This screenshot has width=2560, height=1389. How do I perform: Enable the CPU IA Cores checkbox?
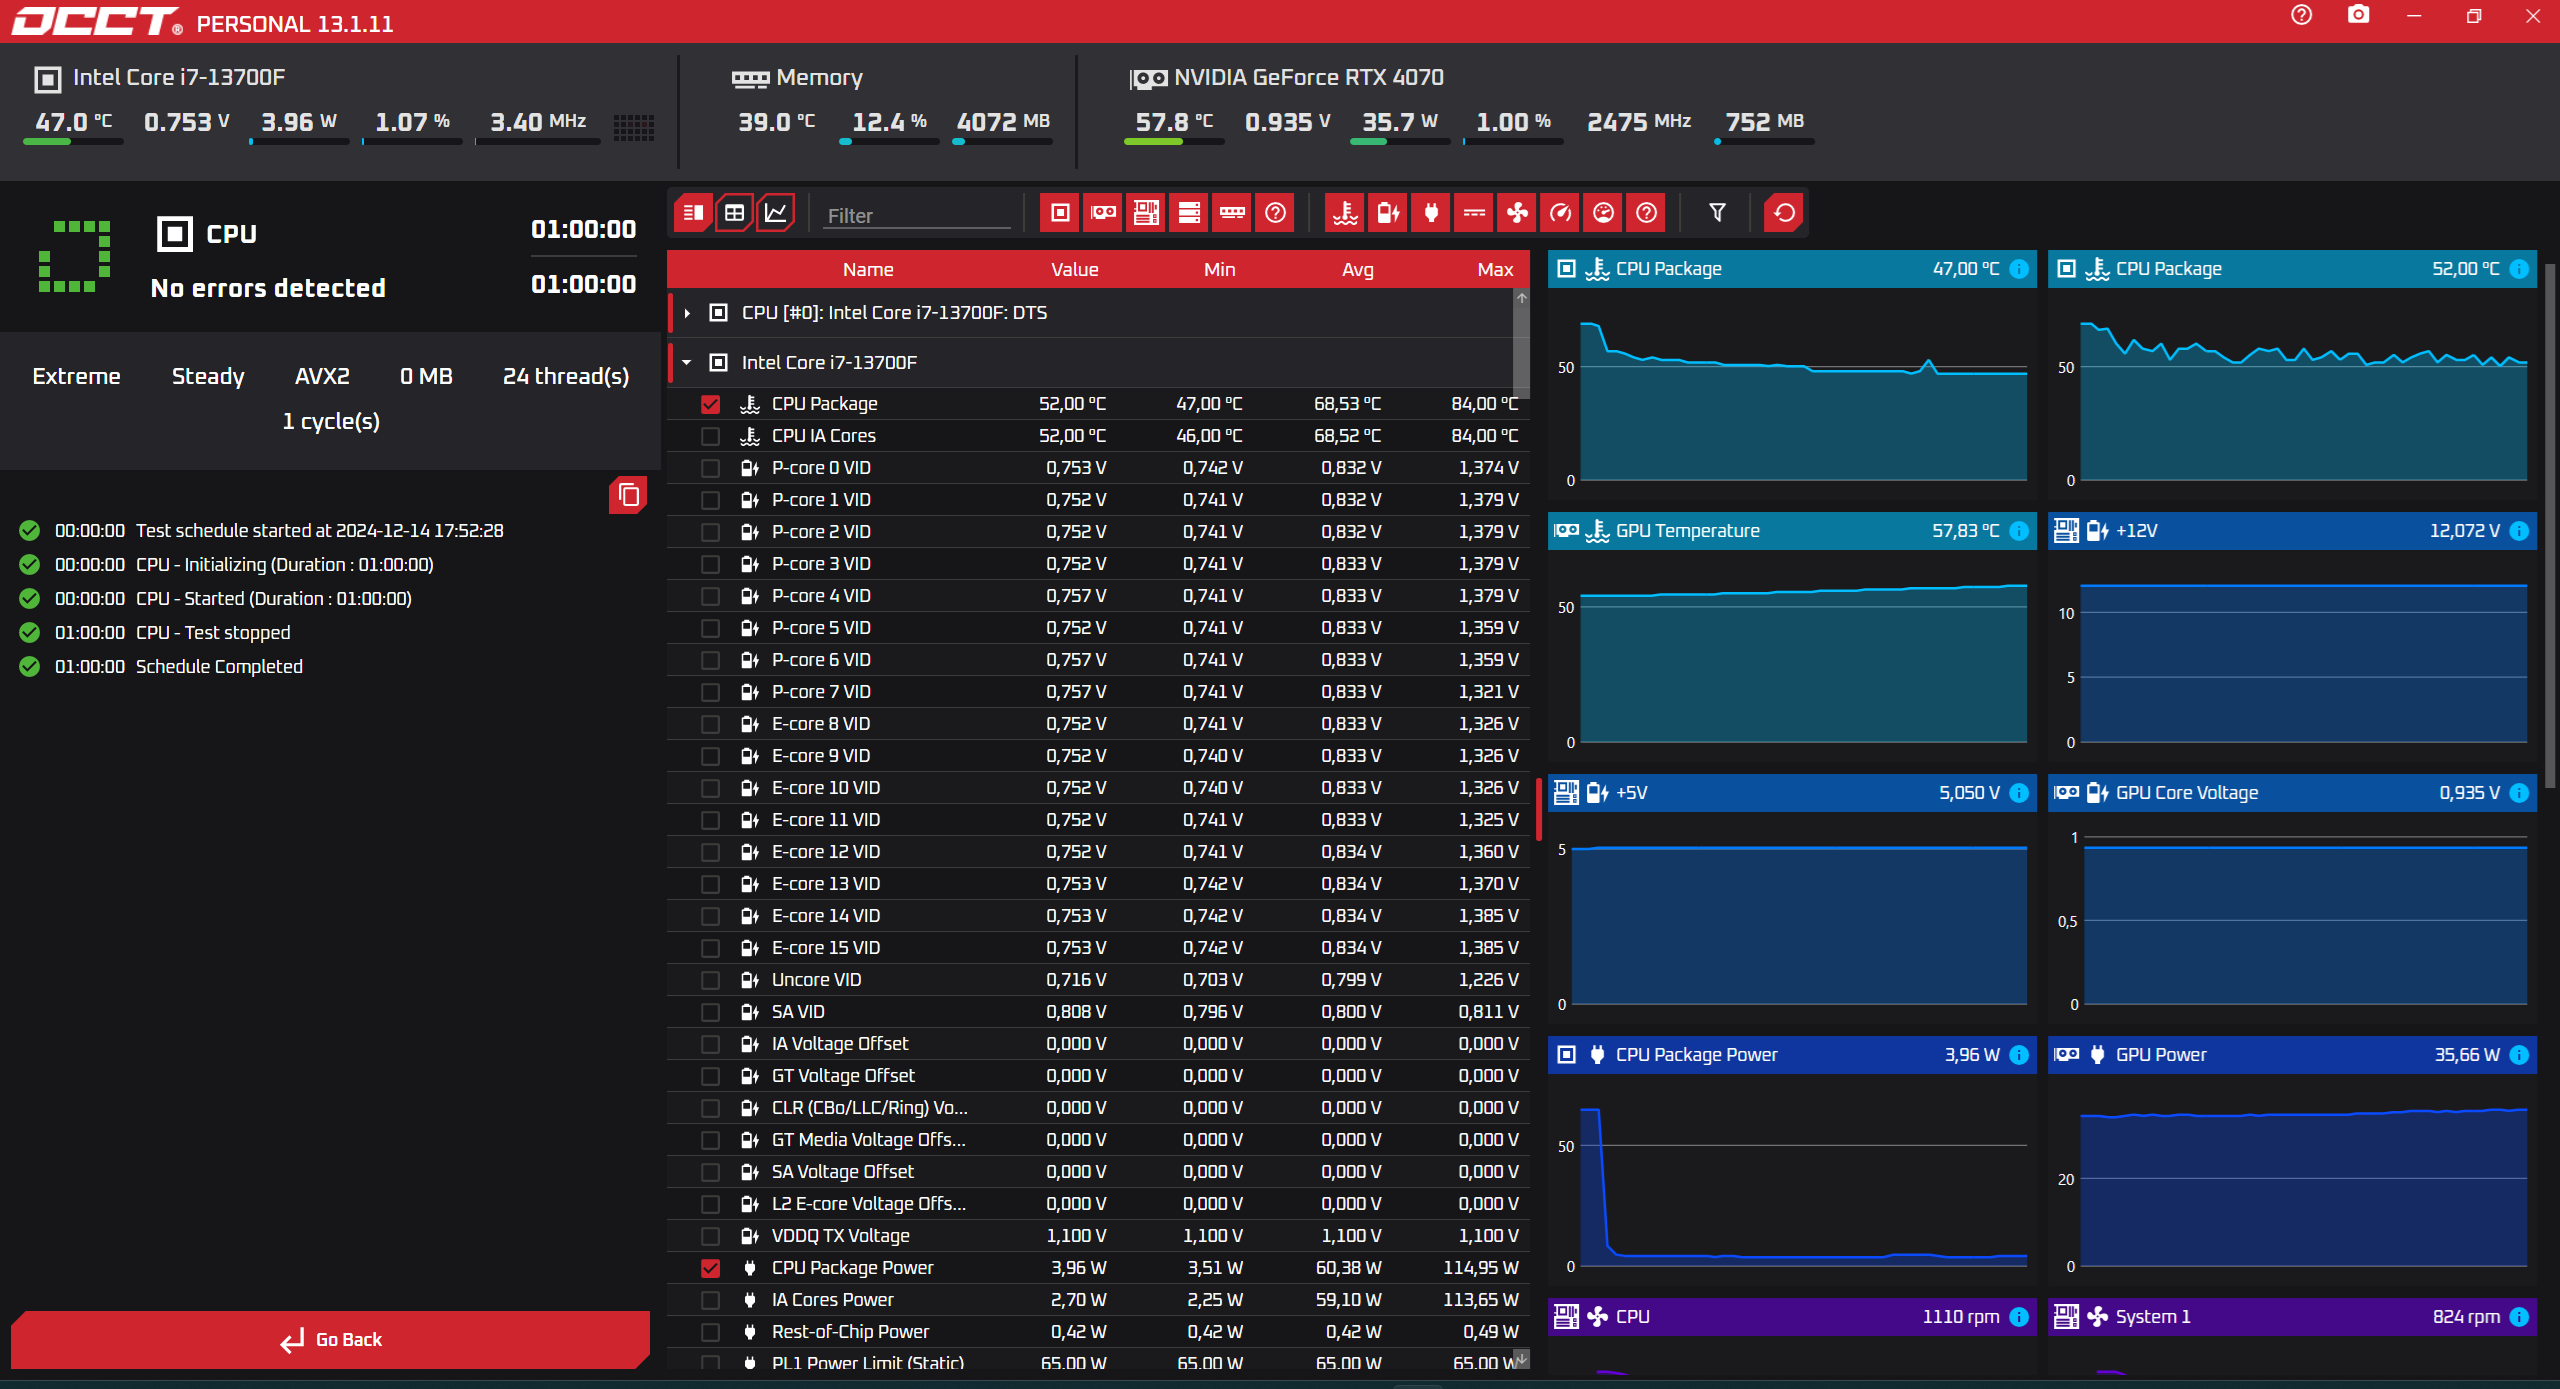710,436
